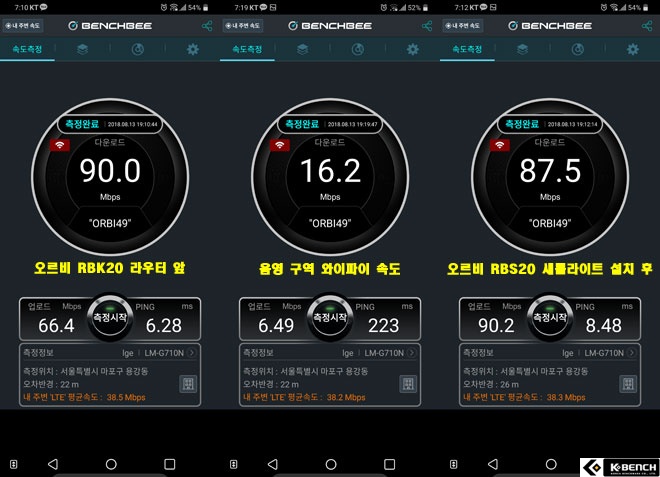The image size is (660, 477).
Task: Tap share icon in the 16.2 Mbps screen
Action: coord(427,26)
